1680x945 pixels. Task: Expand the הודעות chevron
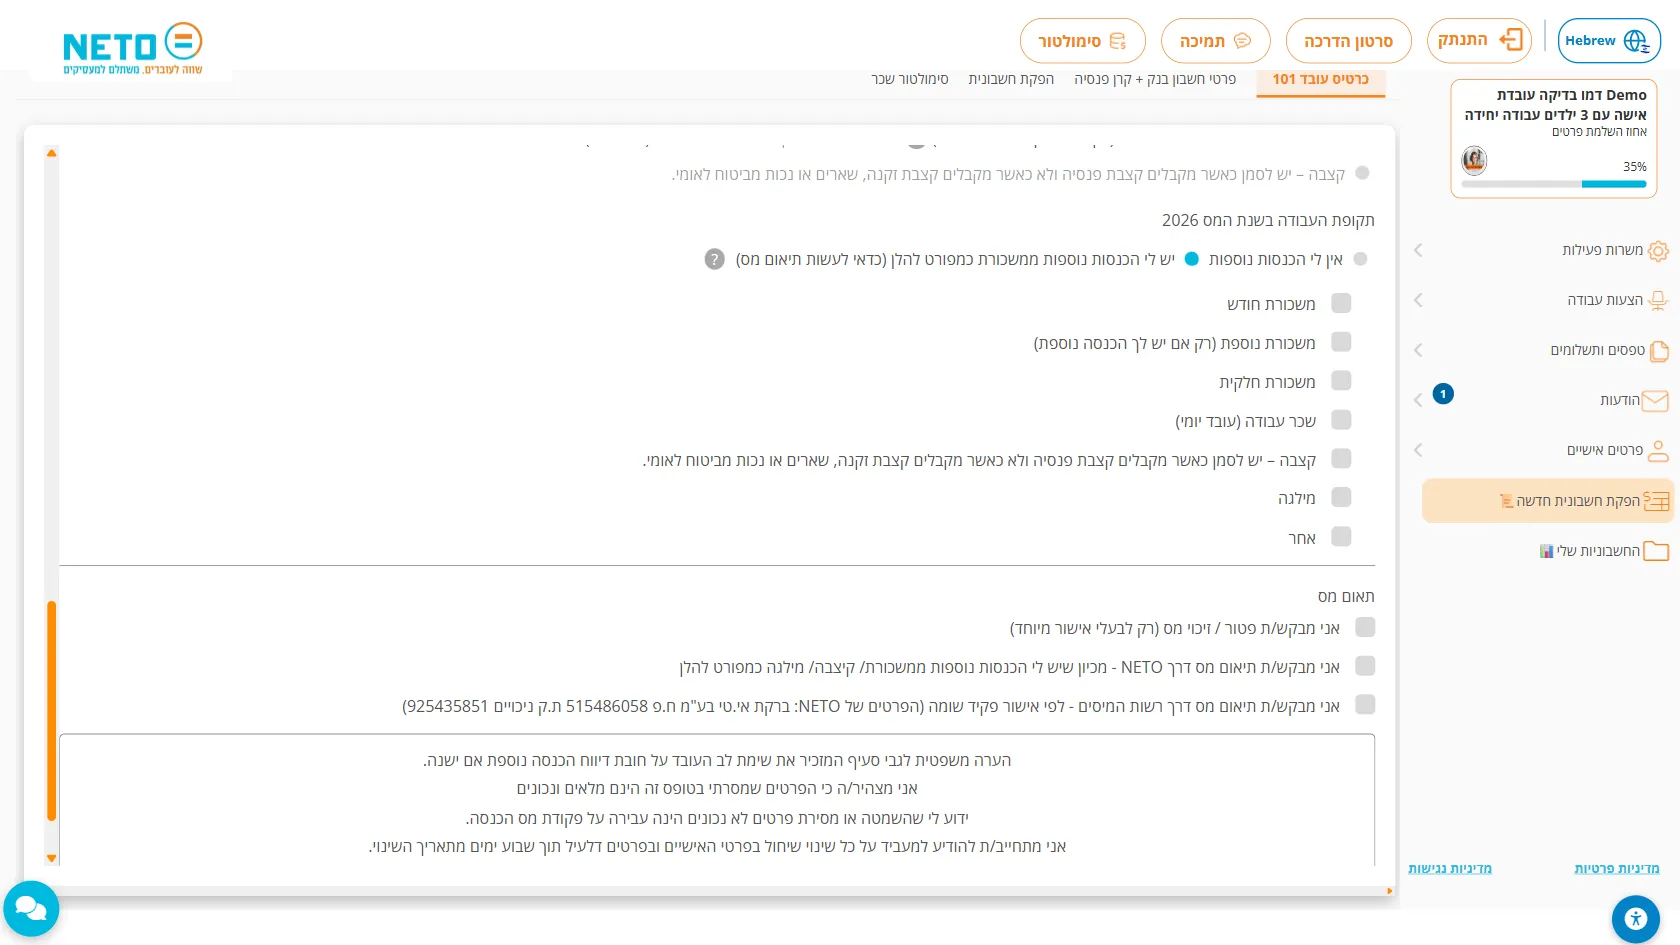pyautogui.click(x=1418, y=400)
